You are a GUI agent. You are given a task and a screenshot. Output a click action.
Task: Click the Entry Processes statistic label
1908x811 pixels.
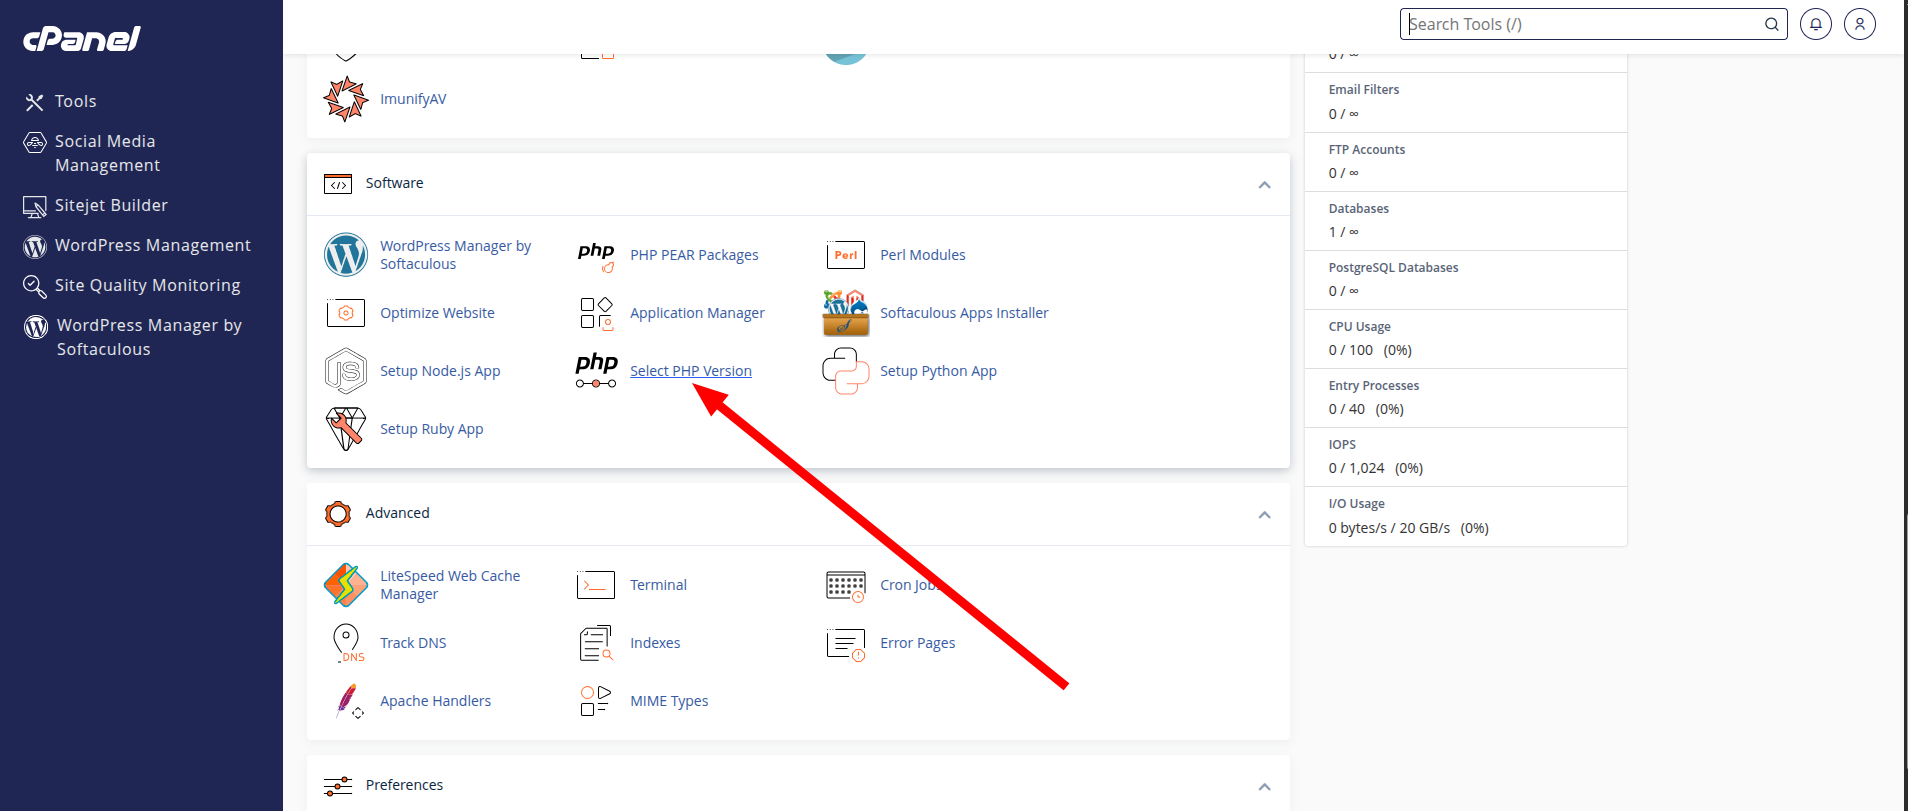(1373, 386)
